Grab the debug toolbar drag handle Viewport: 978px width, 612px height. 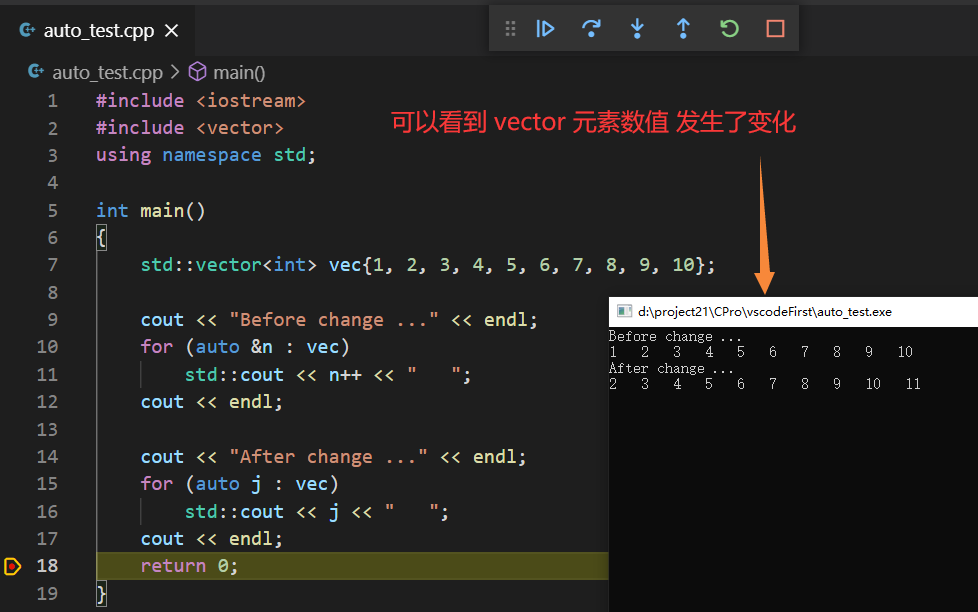pos(510,29)
